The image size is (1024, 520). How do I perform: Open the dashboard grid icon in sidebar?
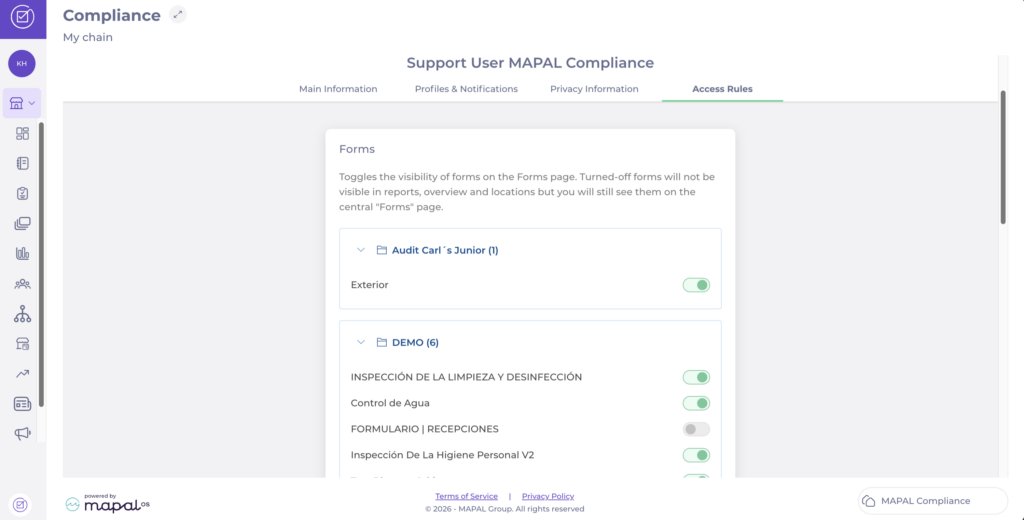(23, 134)
